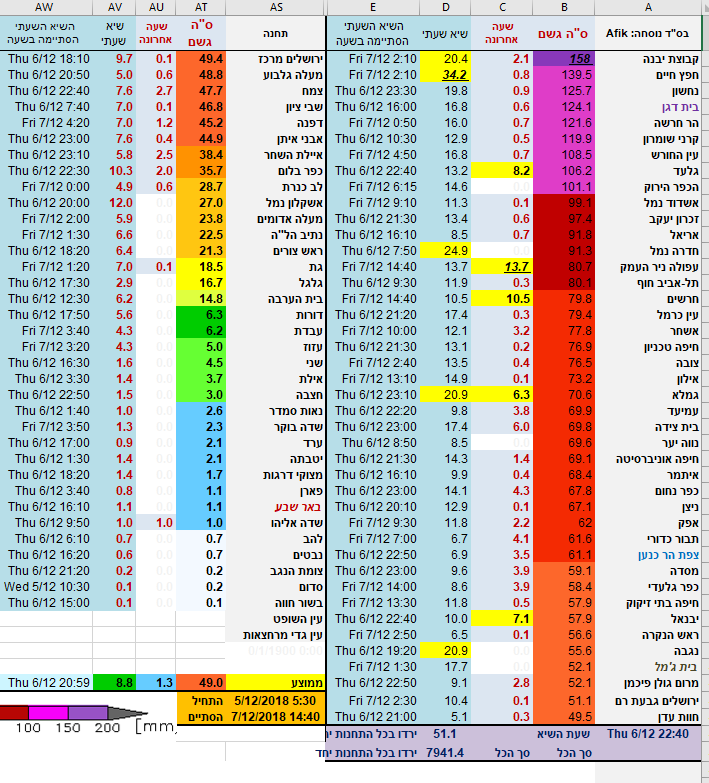Screen dimensions: 709x783
Task: Select the blue צפת הר כנען station cell
Action: click(x=649, y=554)
